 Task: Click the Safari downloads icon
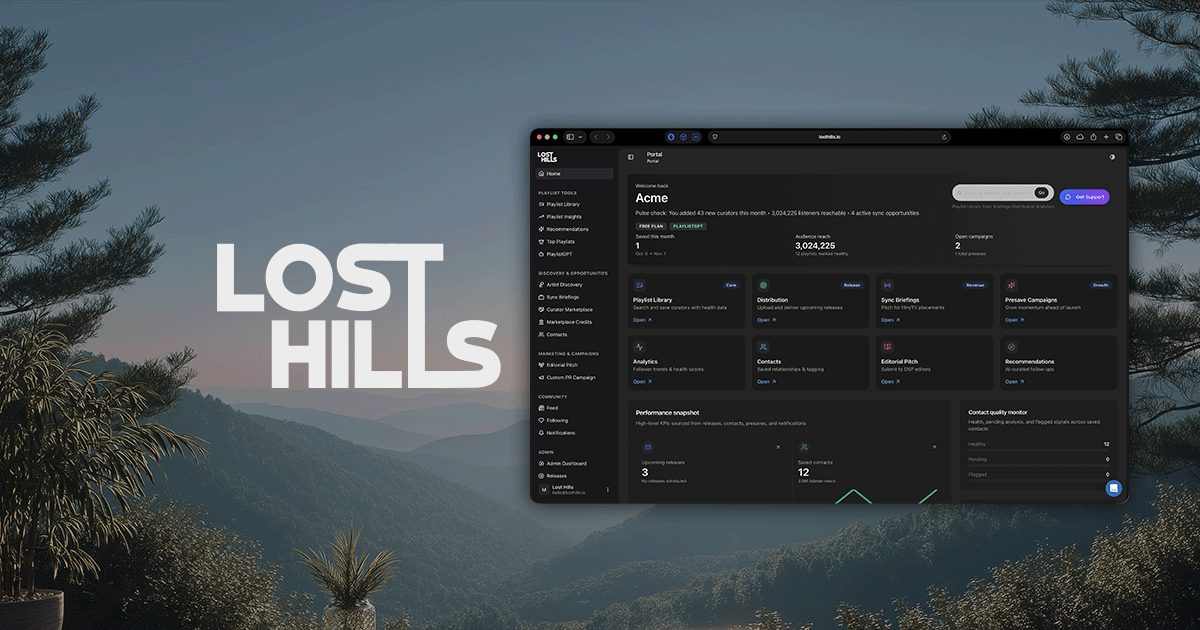1067,137
